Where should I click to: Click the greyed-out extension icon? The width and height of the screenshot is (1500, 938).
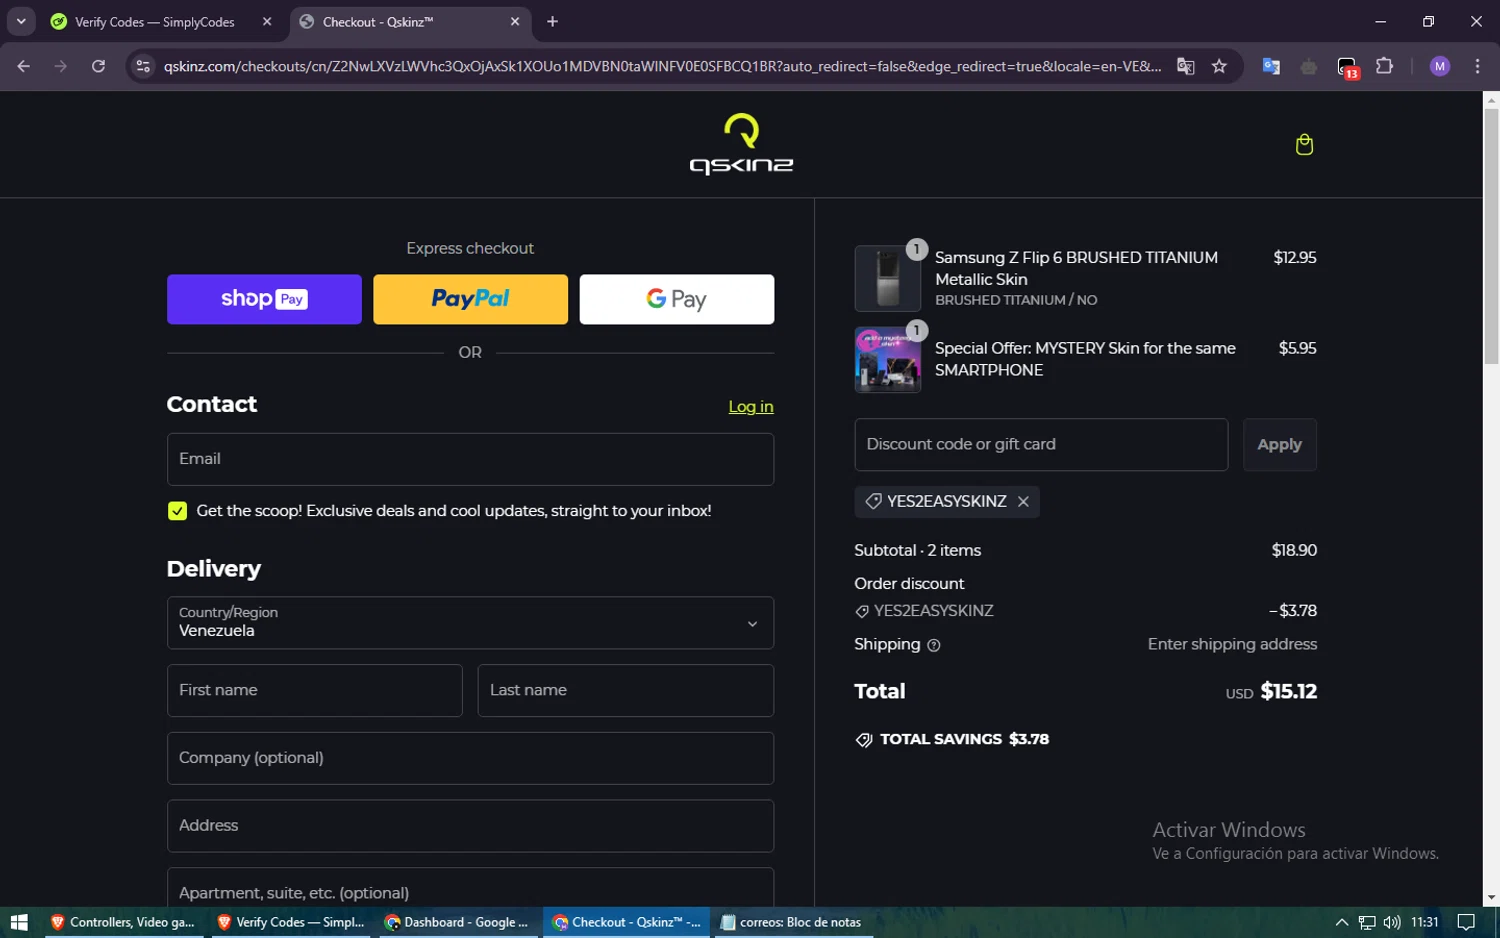[1309, 66]
